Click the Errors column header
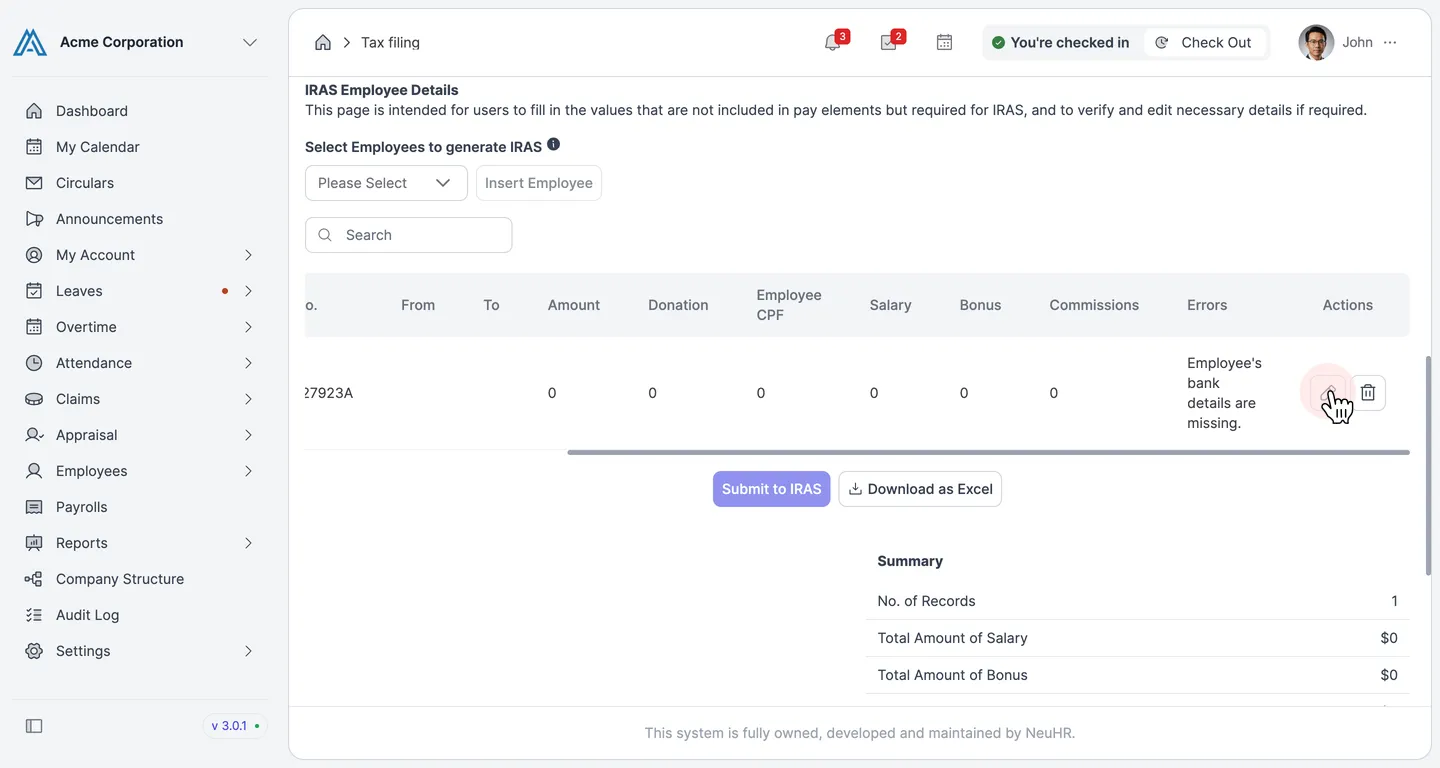Viewport: 1440px width, 768px height. pos(1207,305)
